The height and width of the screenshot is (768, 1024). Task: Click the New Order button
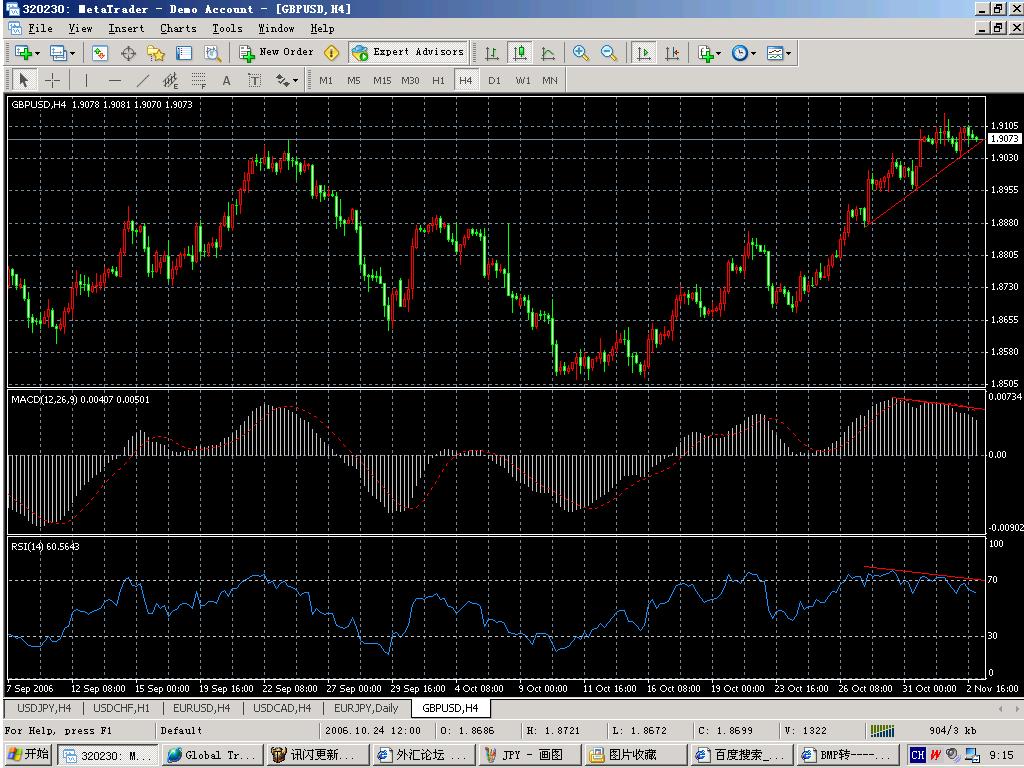(x=276, y=52)
